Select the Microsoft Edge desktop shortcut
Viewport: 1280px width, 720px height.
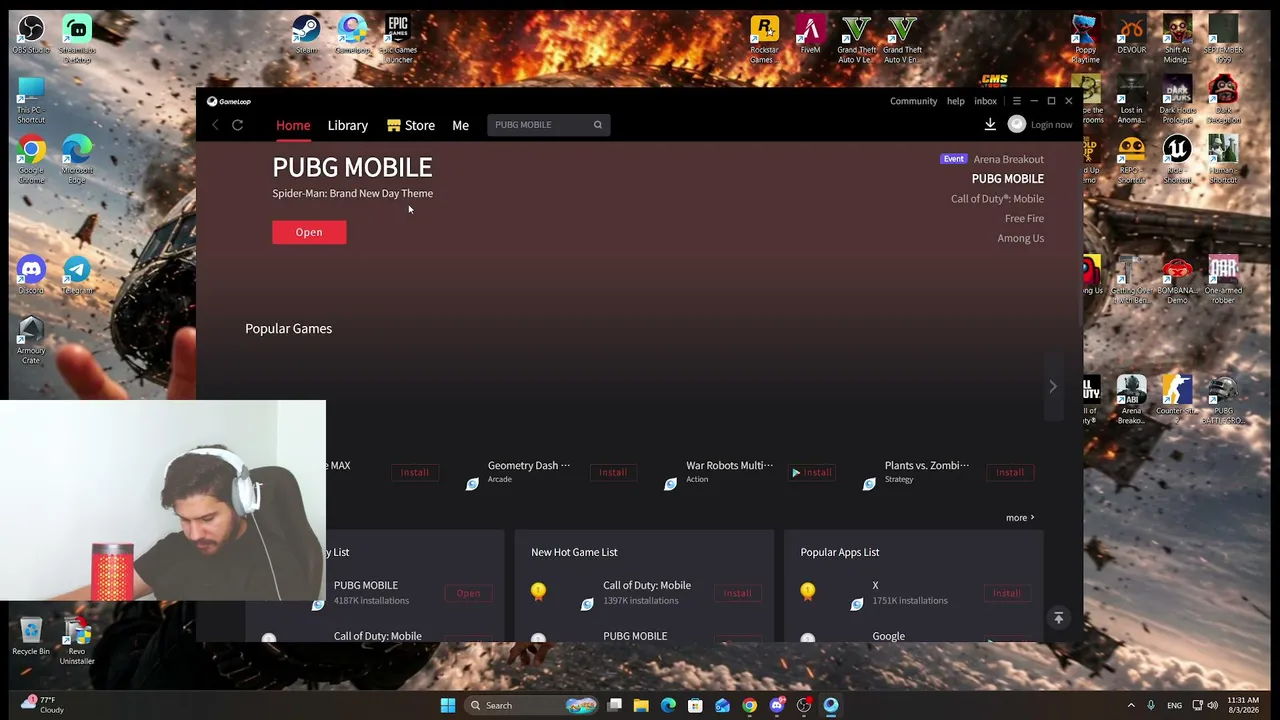point(77,160)
